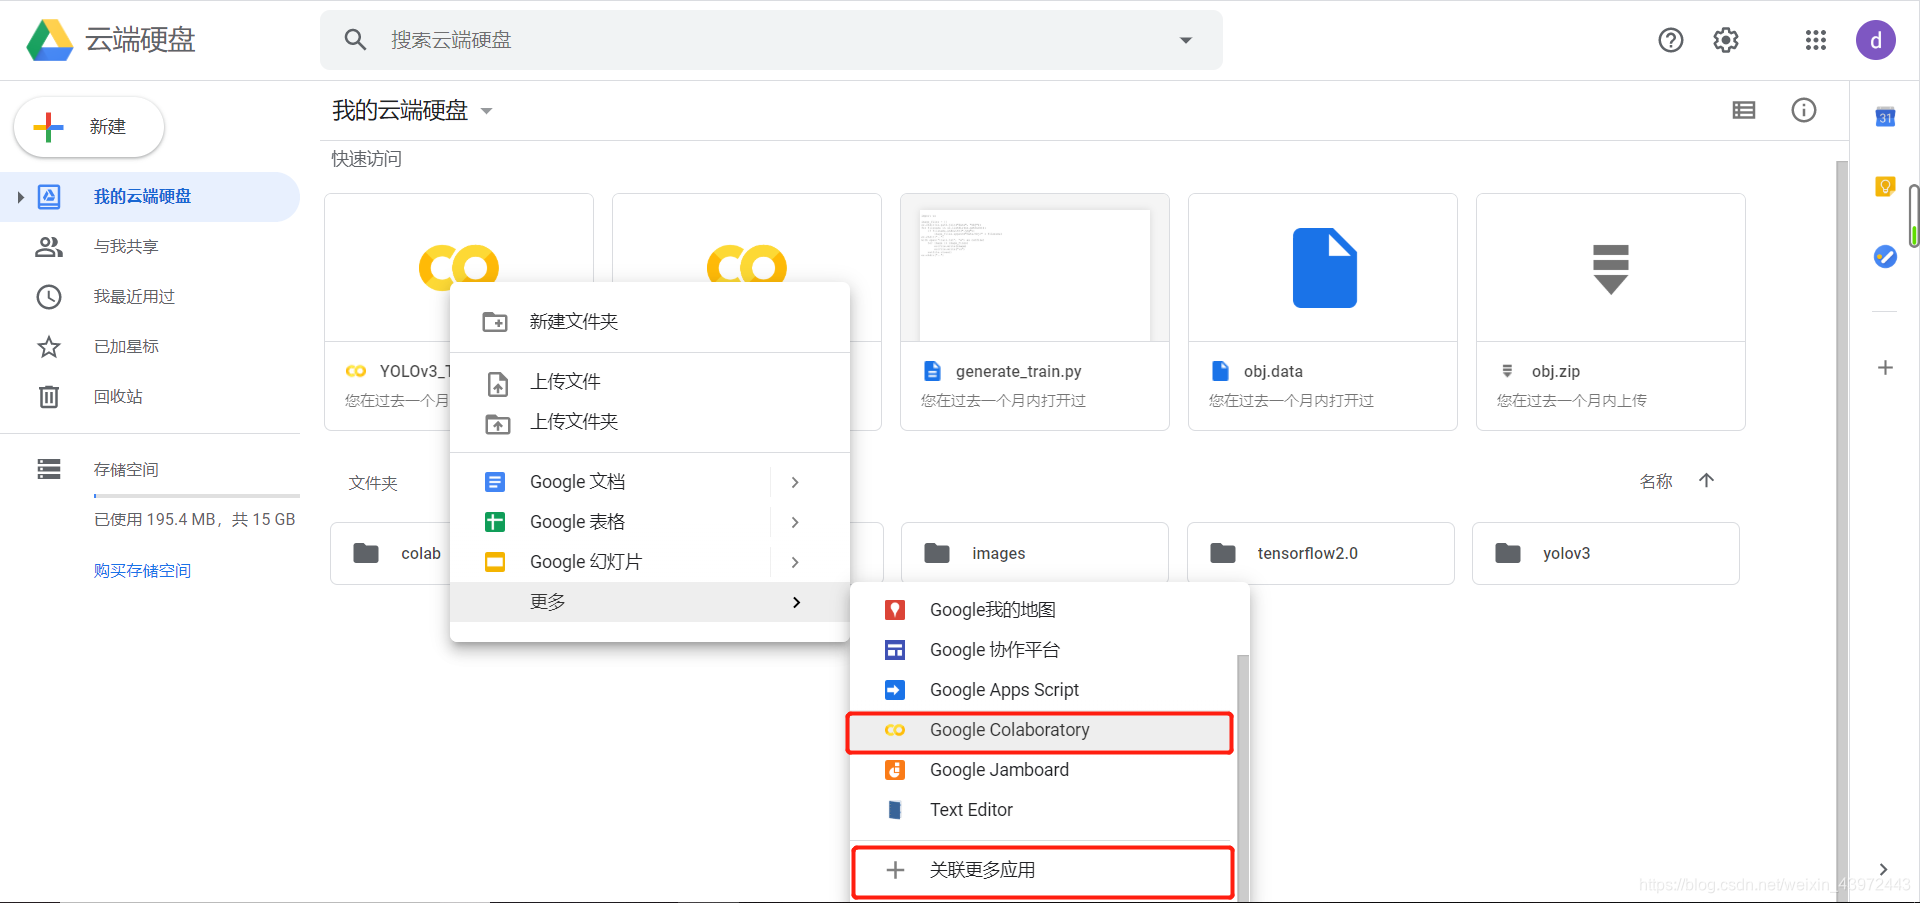This screenshot has height=903, width=1920.
Task: Open the Calendar side panel icon
Action: click(1885, 117)
